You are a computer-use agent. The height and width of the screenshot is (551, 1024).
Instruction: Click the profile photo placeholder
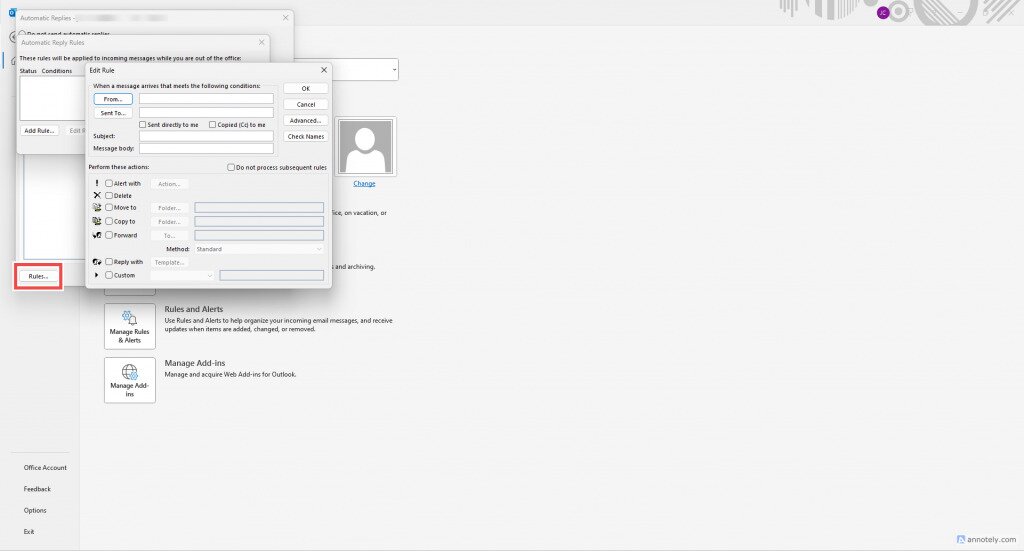pos(365,146)
